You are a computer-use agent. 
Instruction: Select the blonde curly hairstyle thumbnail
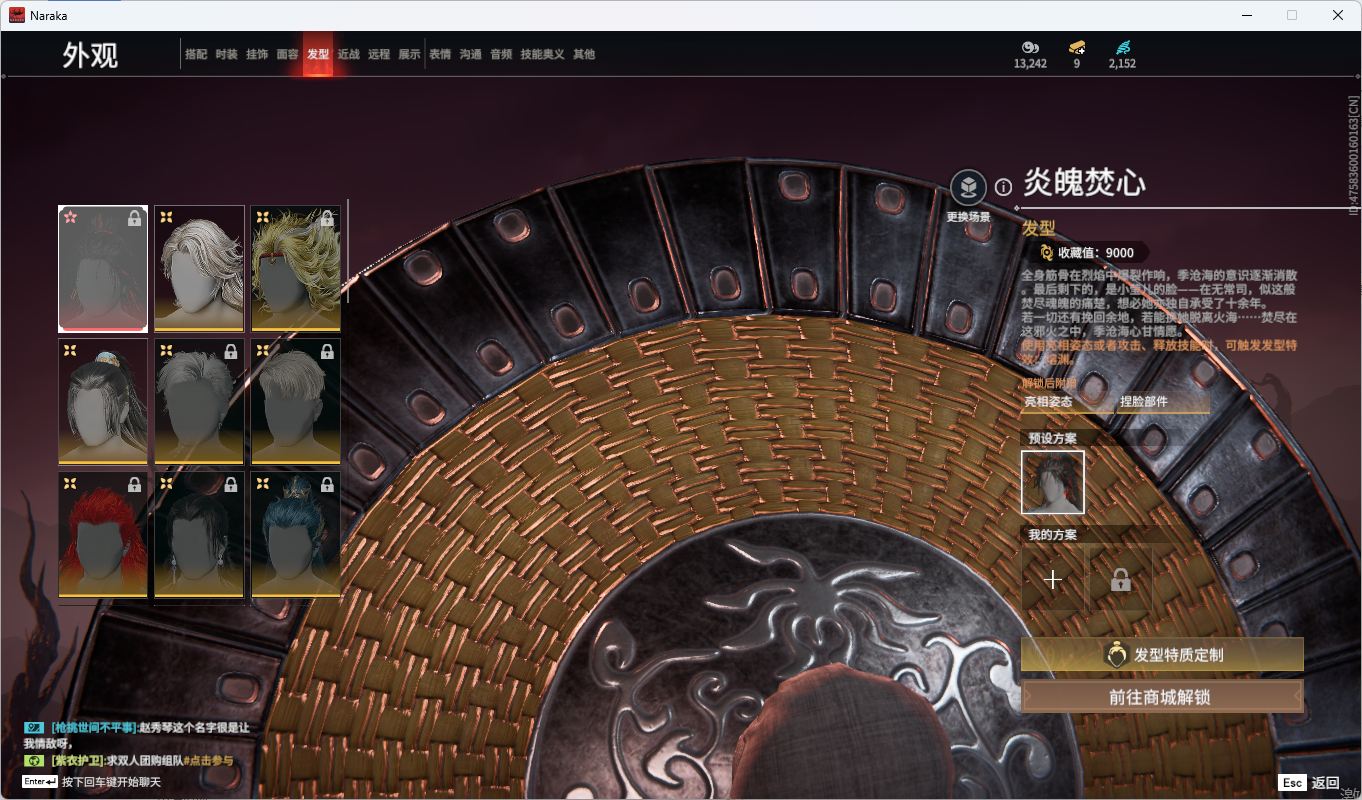[295, 268]
